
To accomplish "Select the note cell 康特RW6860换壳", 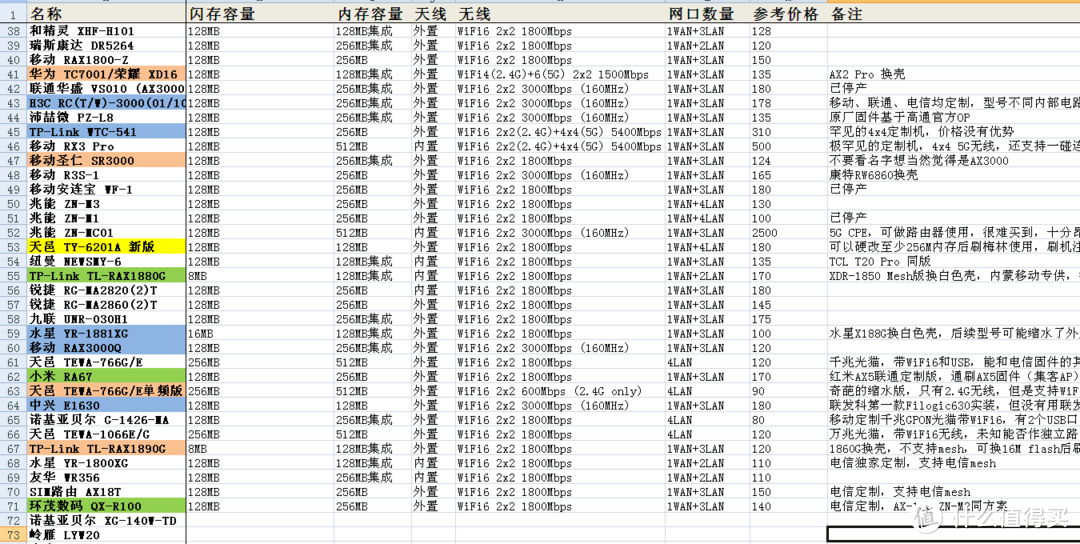I will coord(953,175).
